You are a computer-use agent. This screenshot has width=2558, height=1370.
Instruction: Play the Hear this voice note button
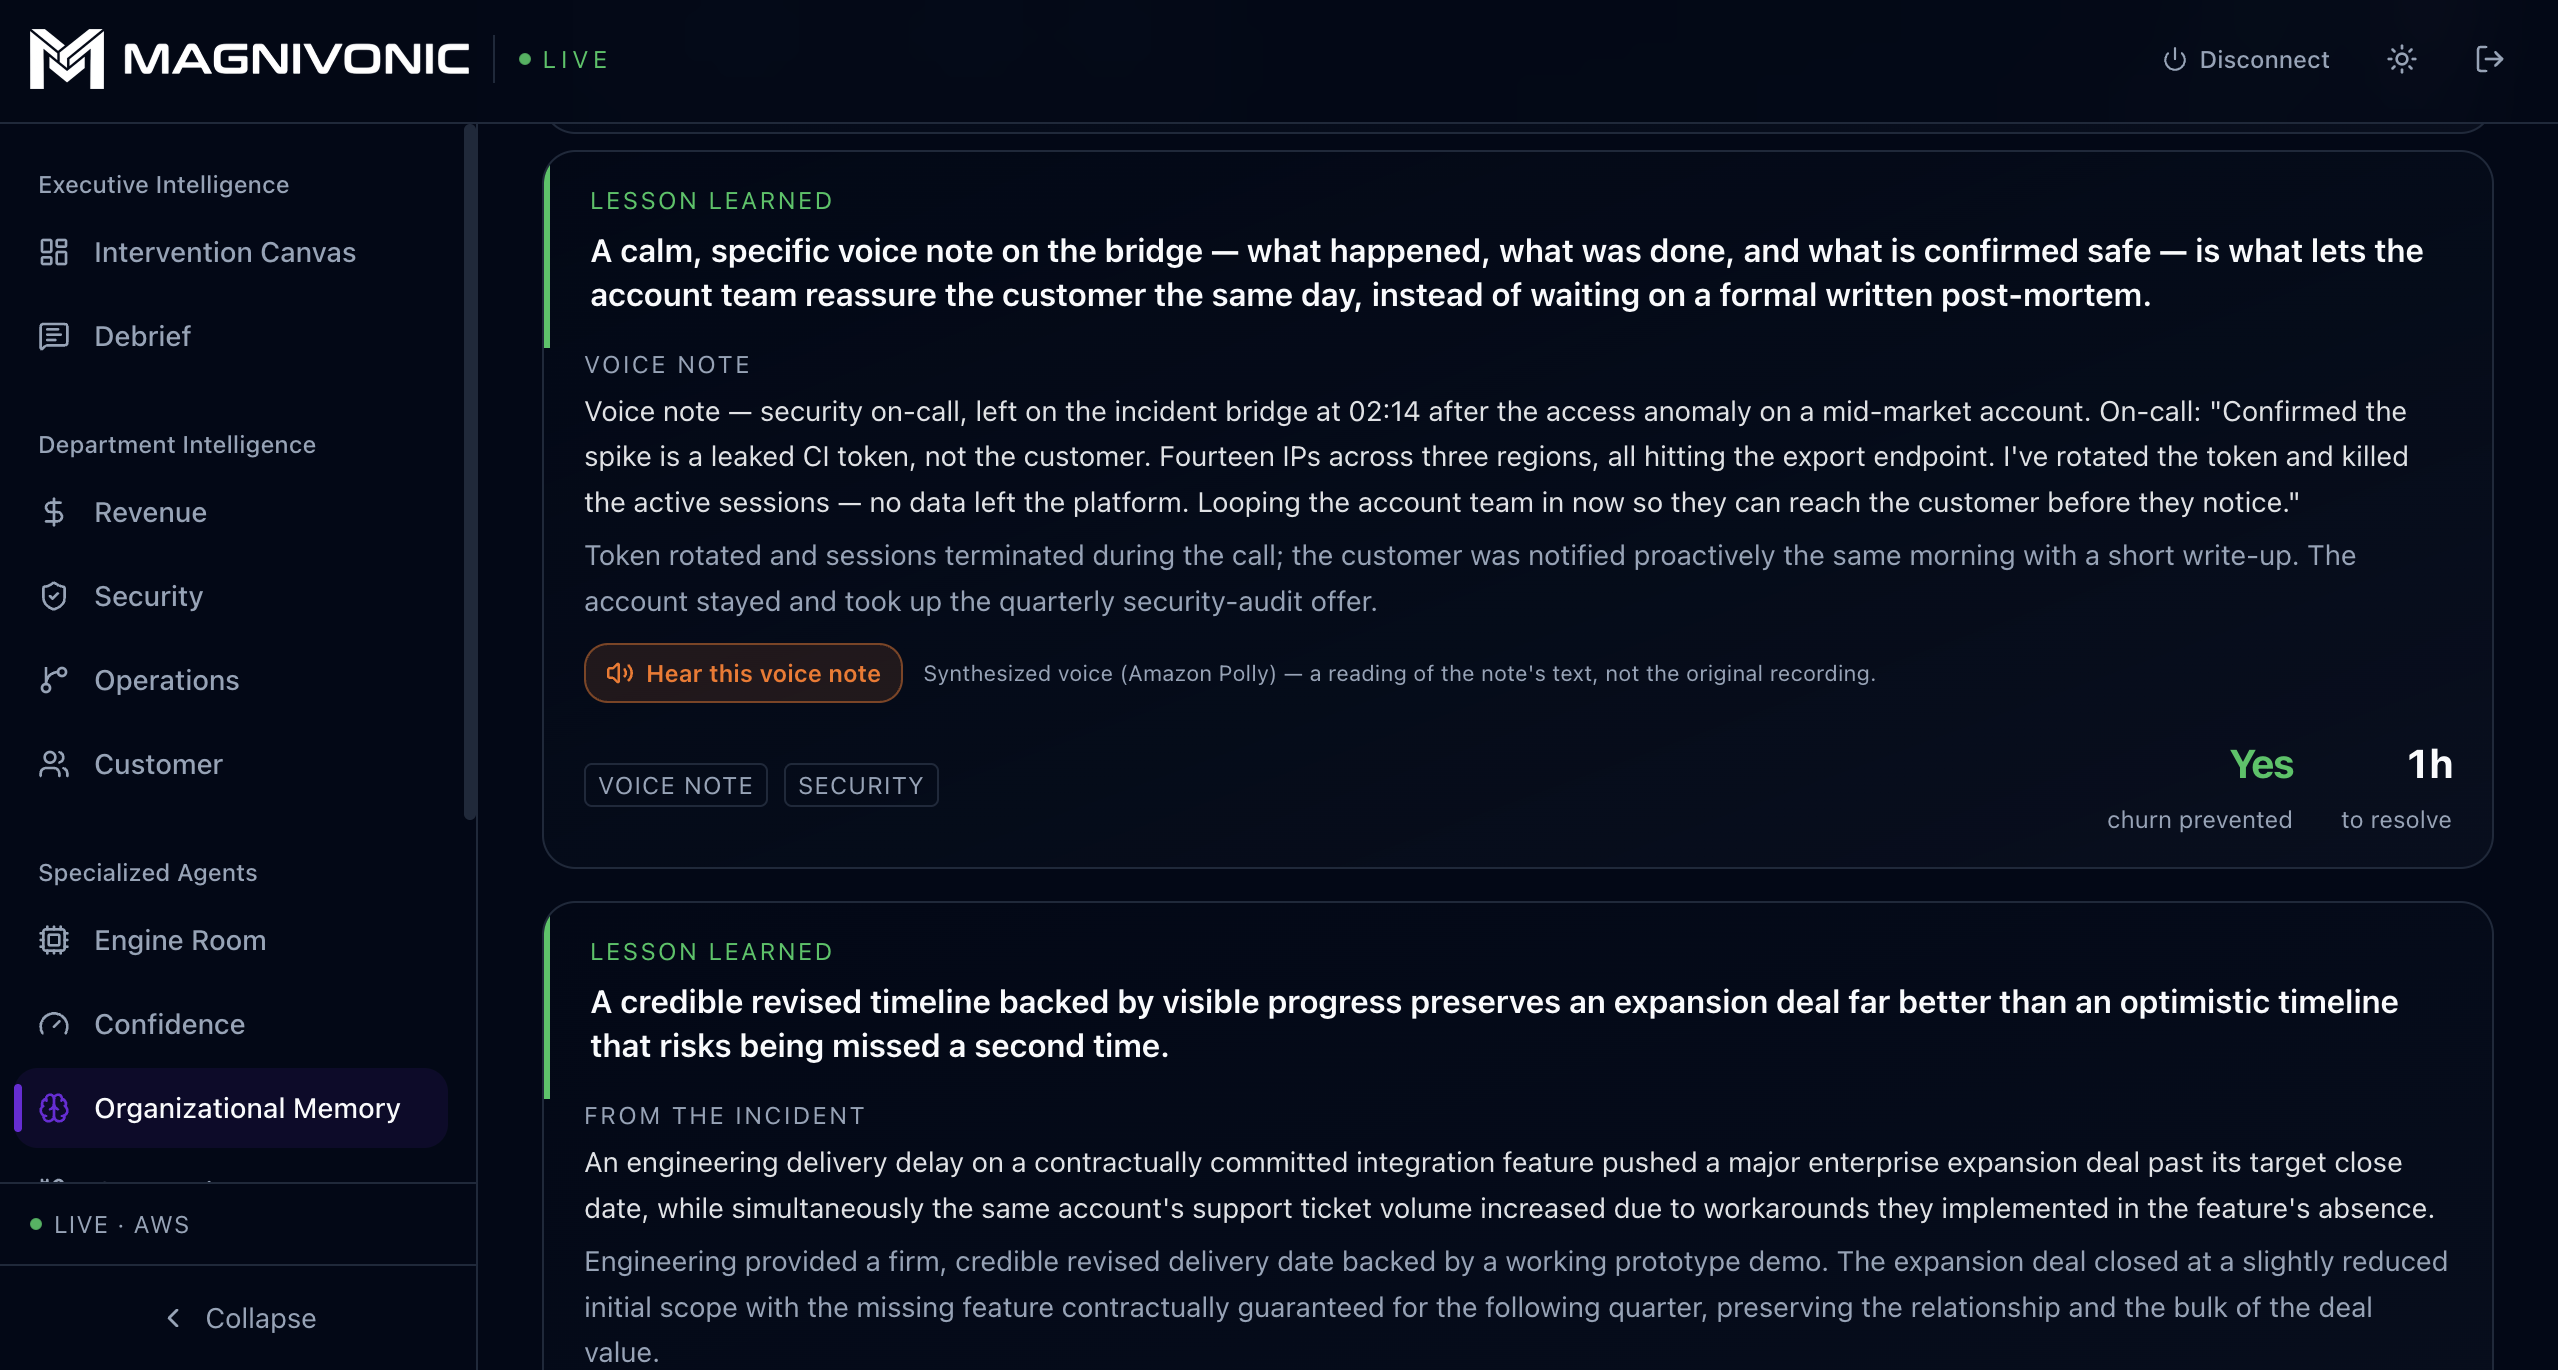(x=743, y=673)
